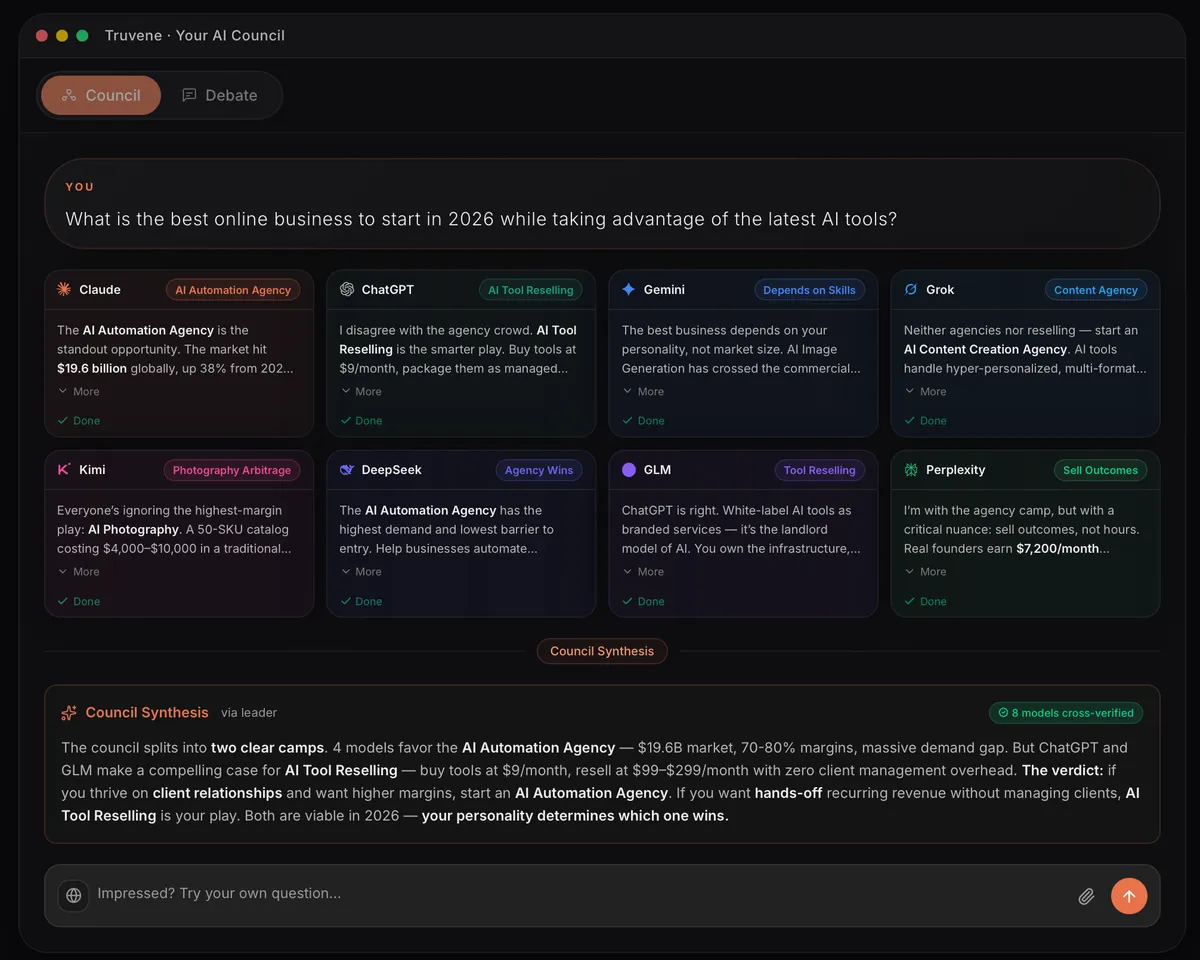Viewport: 1200px width, 960px height.
Task: Click the checkmark in cross-verified badge
Action: (x=1003, y=713)
